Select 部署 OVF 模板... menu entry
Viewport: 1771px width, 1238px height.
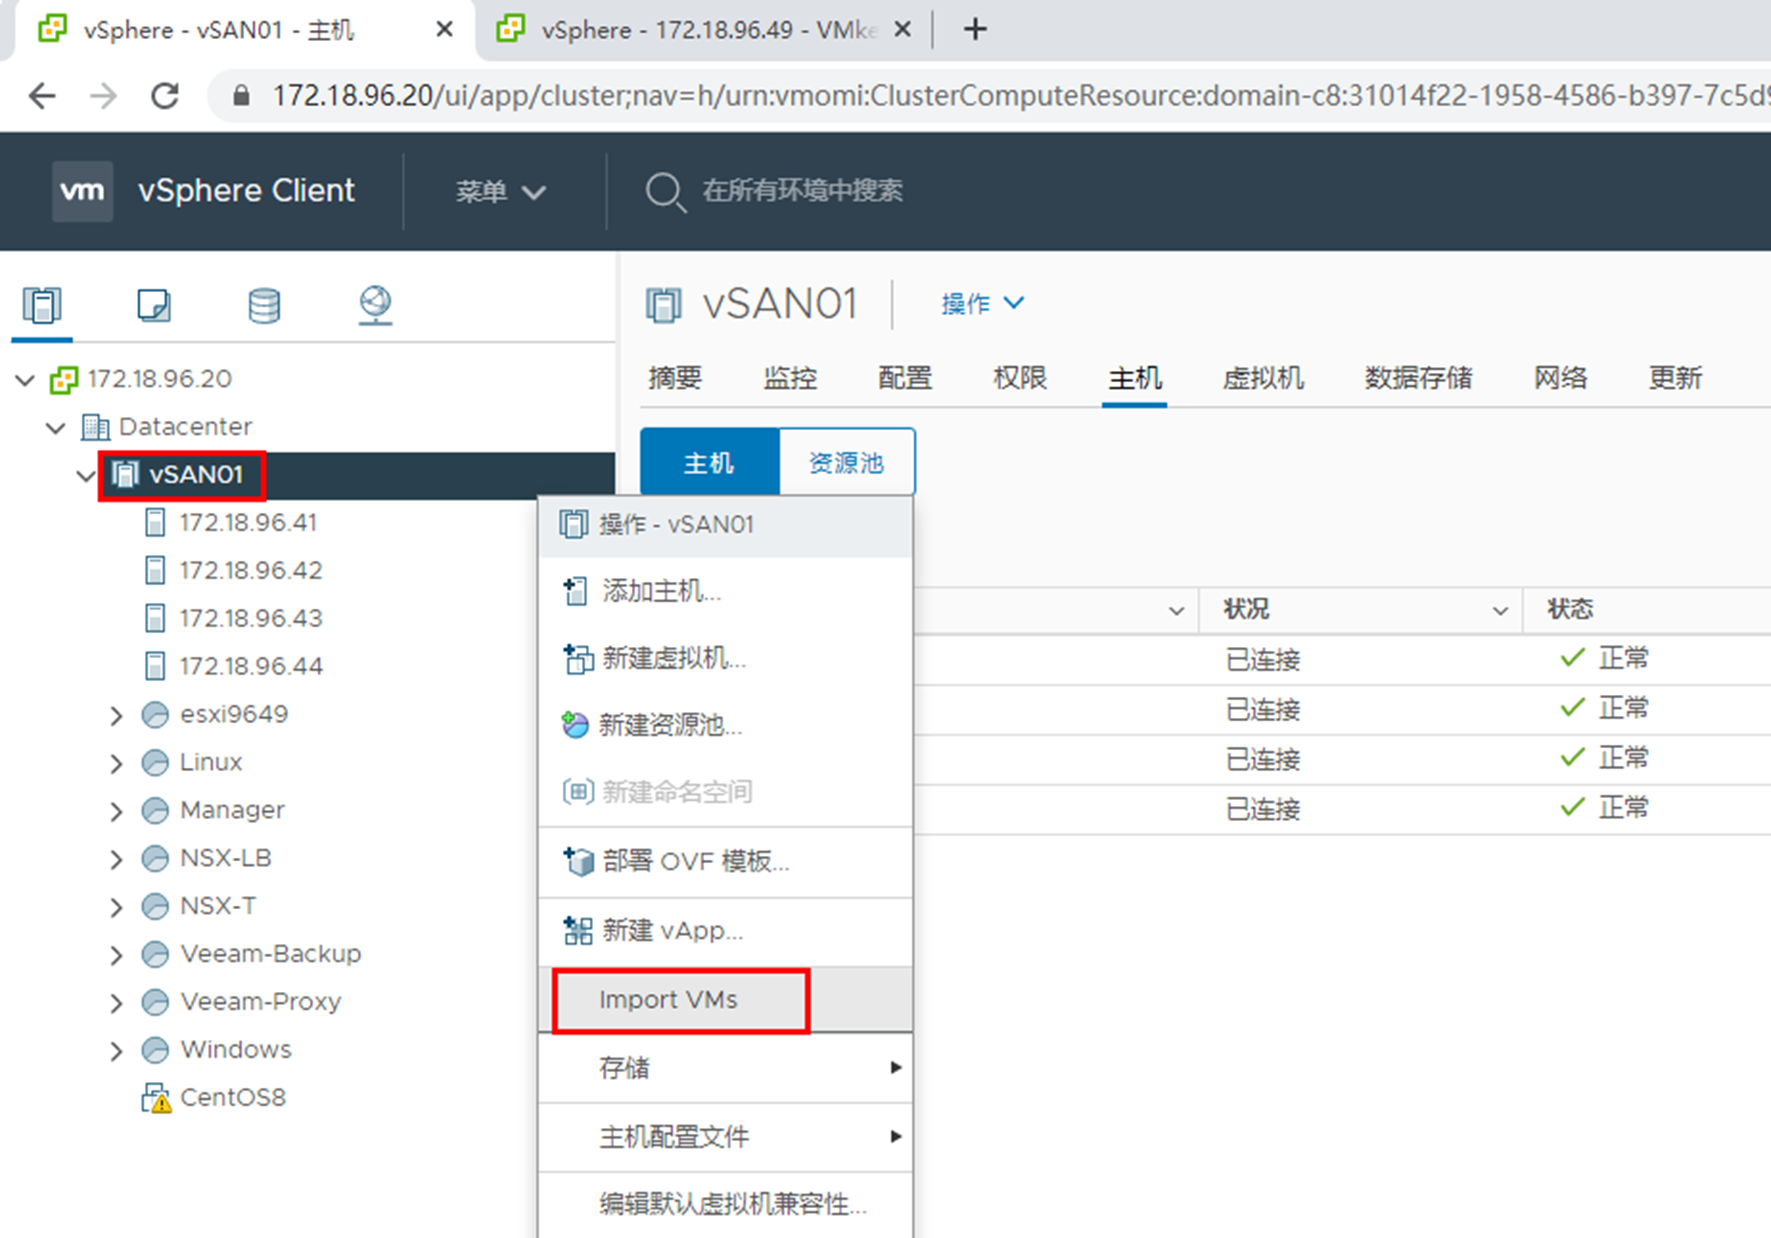(725, 861)
